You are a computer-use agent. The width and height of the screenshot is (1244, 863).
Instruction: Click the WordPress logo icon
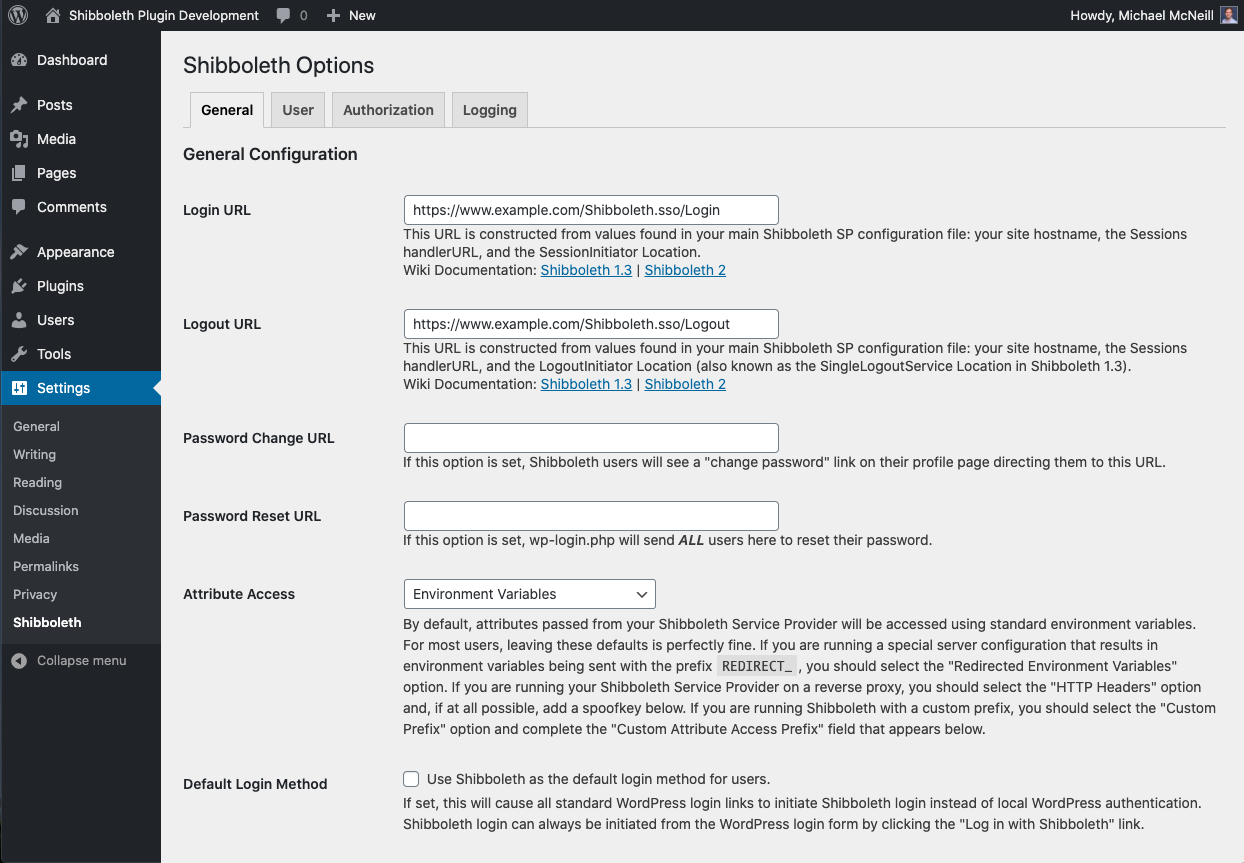point(18,15)
